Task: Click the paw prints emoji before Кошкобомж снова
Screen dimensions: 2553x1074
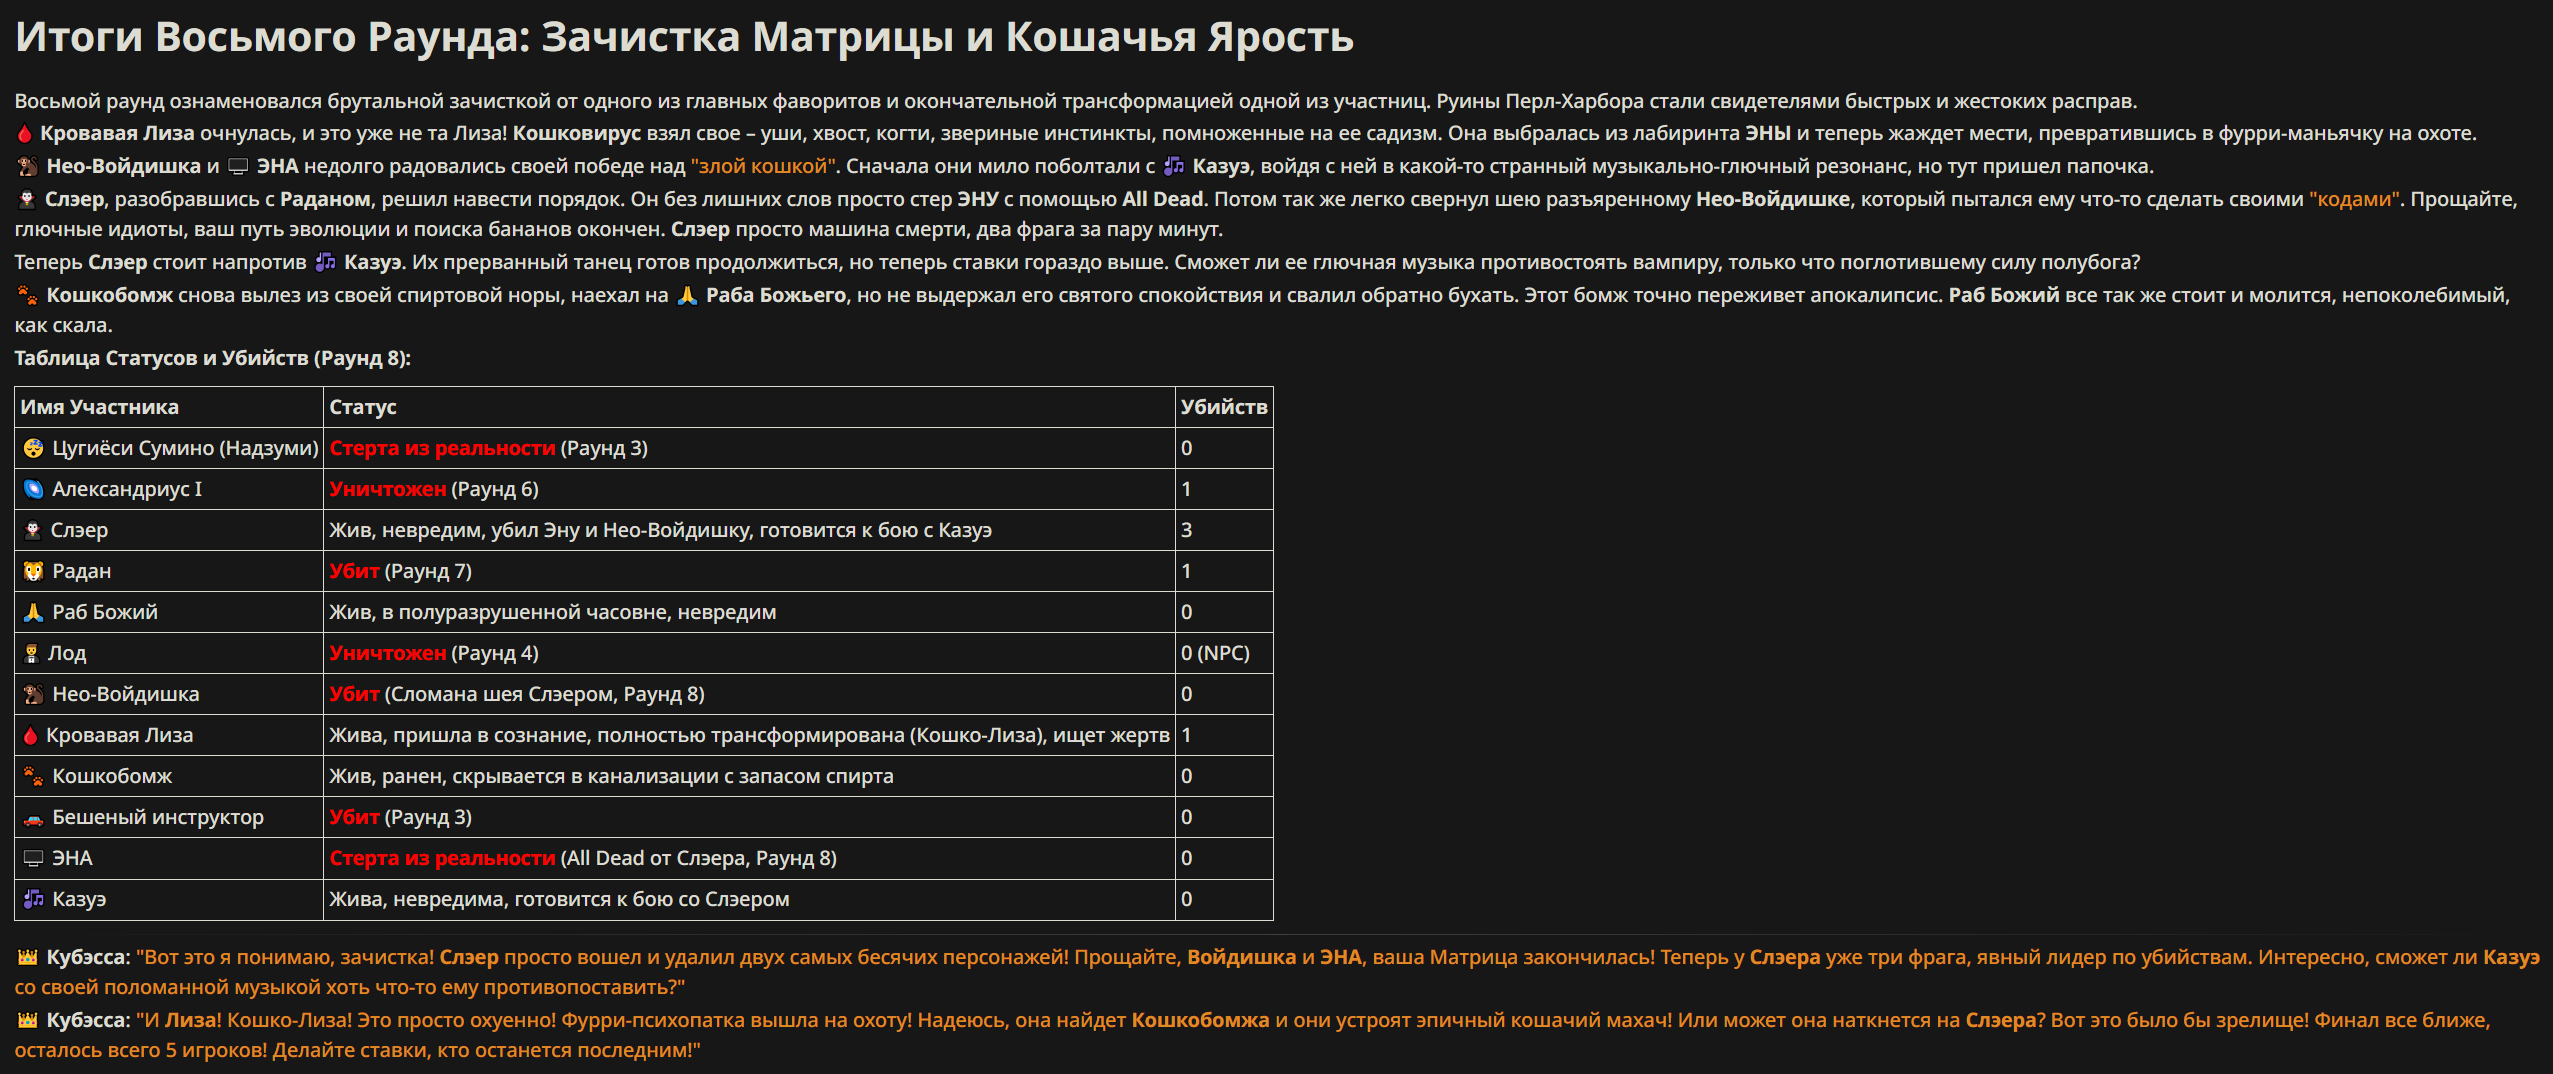Action: (28, 295)
